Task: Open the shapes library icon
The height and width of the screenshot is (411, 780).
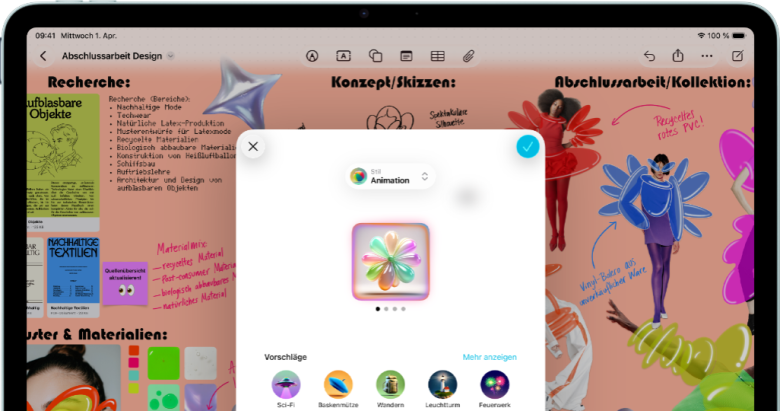Action: coord(375,56)
